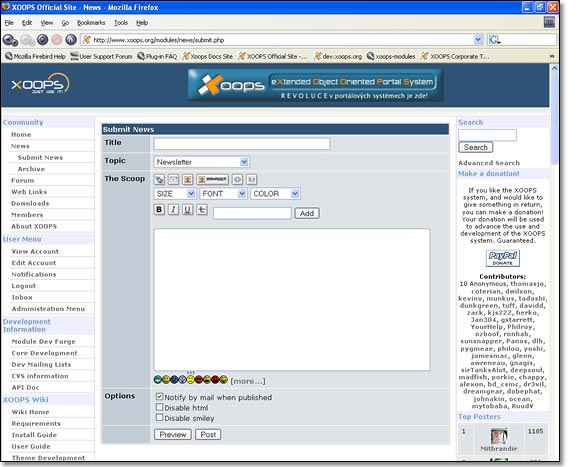The image size is (580, 467).
Task: Open Mozilla Firebird Help bookmark
Action: click(x=36, y=57)
